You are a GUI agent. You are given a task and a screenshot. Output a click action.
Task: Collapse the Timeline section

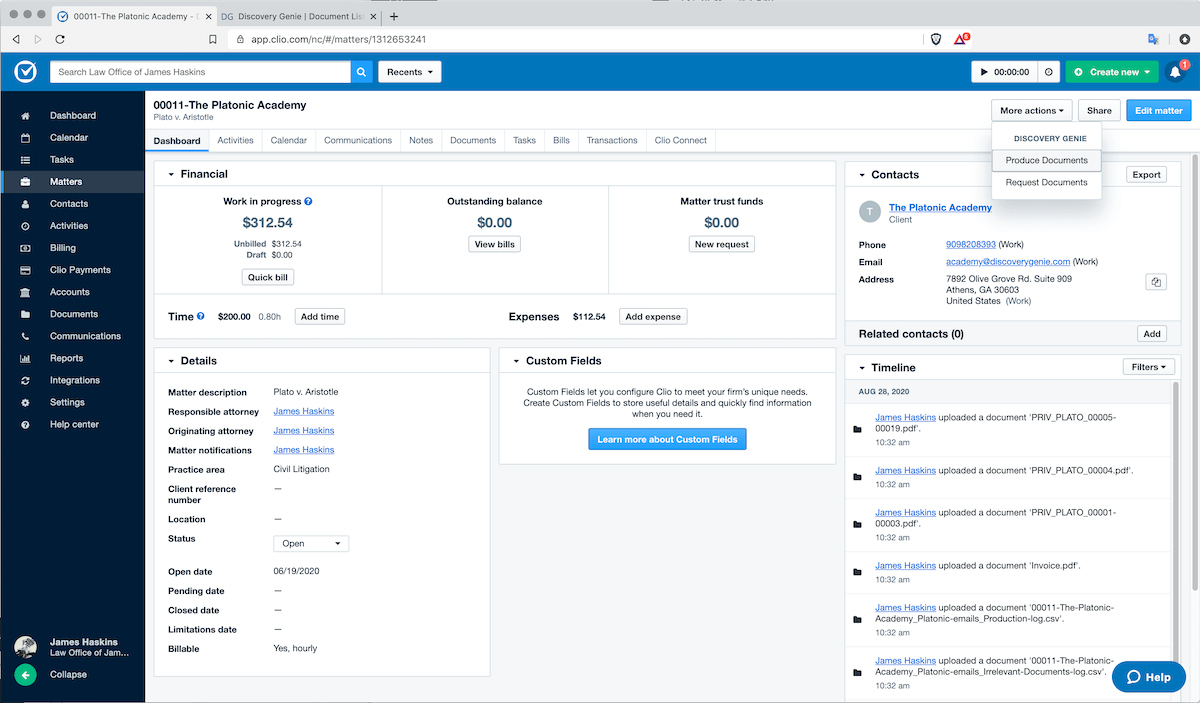pyautogui.click(x=862, y=368)
